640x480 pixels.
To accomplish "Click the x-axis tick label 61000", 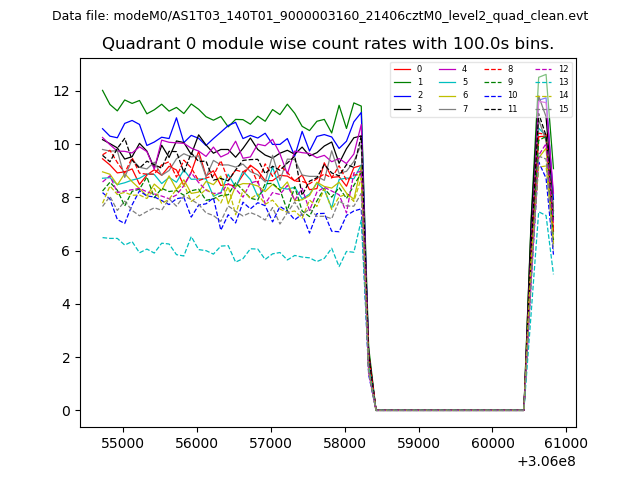I will pos(566,442).
